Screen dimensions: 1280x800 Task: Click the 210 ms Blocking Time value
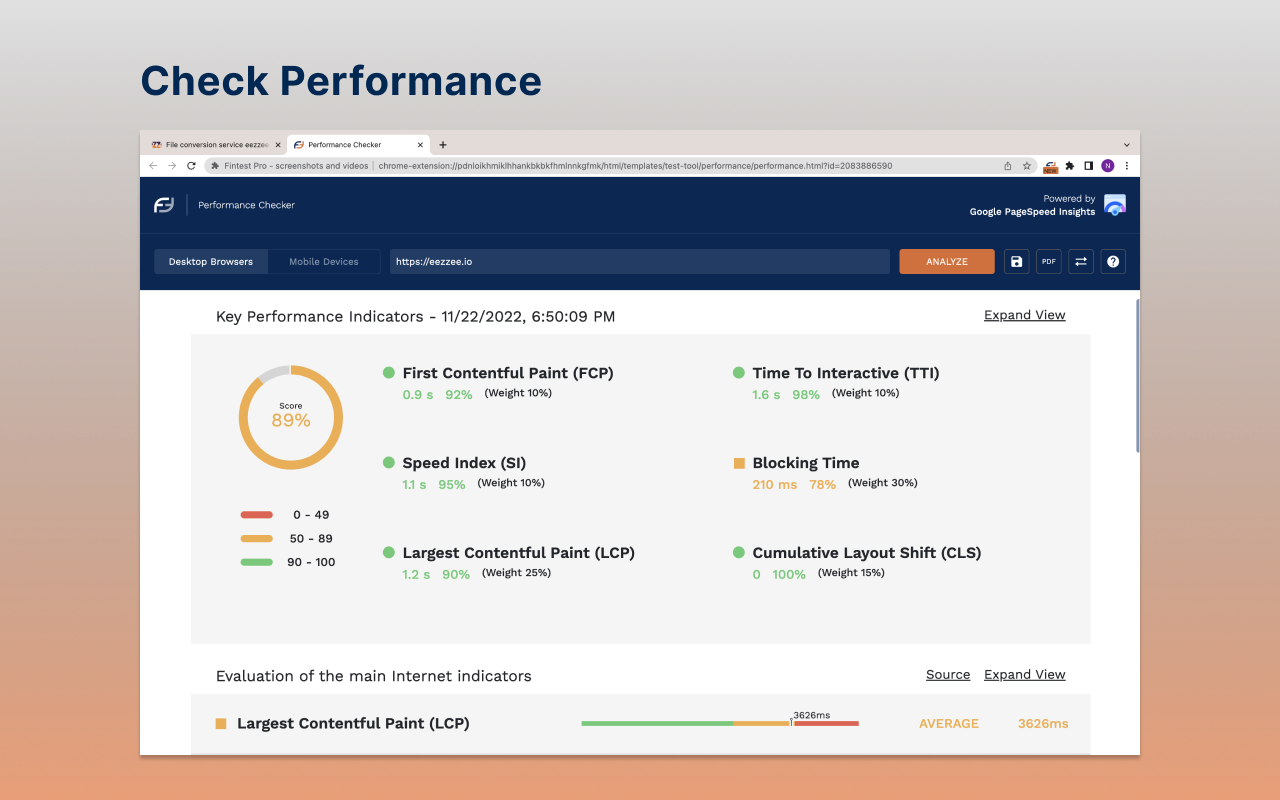[x=775, y=485]
